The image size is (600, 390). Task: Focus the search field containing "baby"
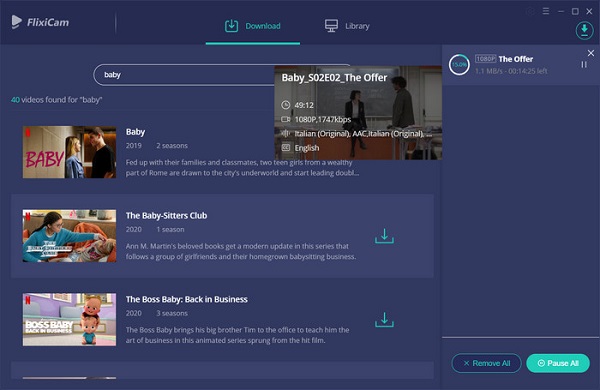coord(184,75)
